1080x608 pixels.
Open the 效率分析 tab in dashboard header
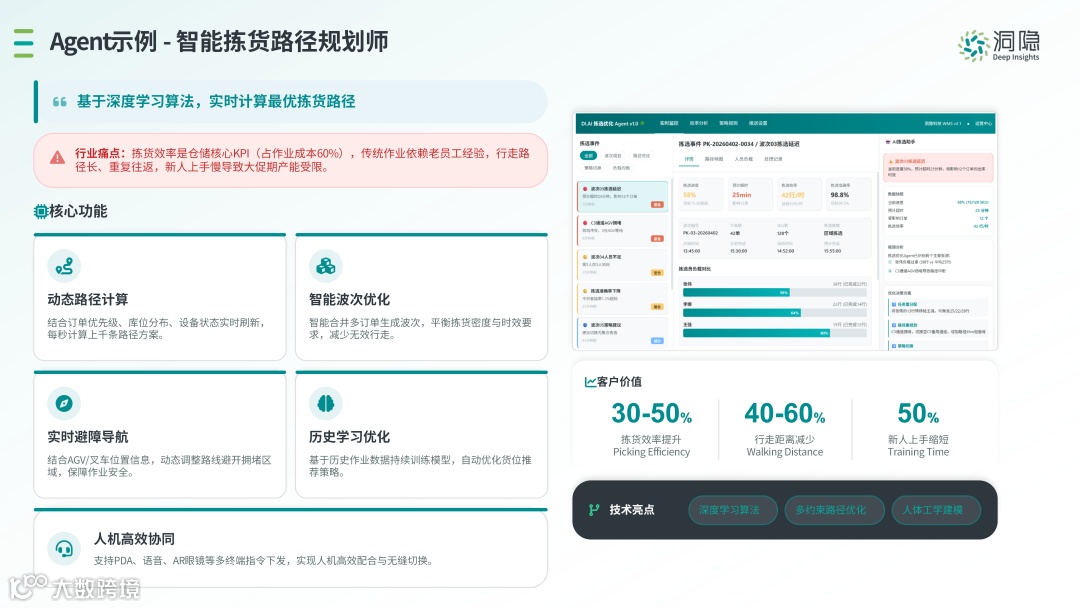click(698, 123)
